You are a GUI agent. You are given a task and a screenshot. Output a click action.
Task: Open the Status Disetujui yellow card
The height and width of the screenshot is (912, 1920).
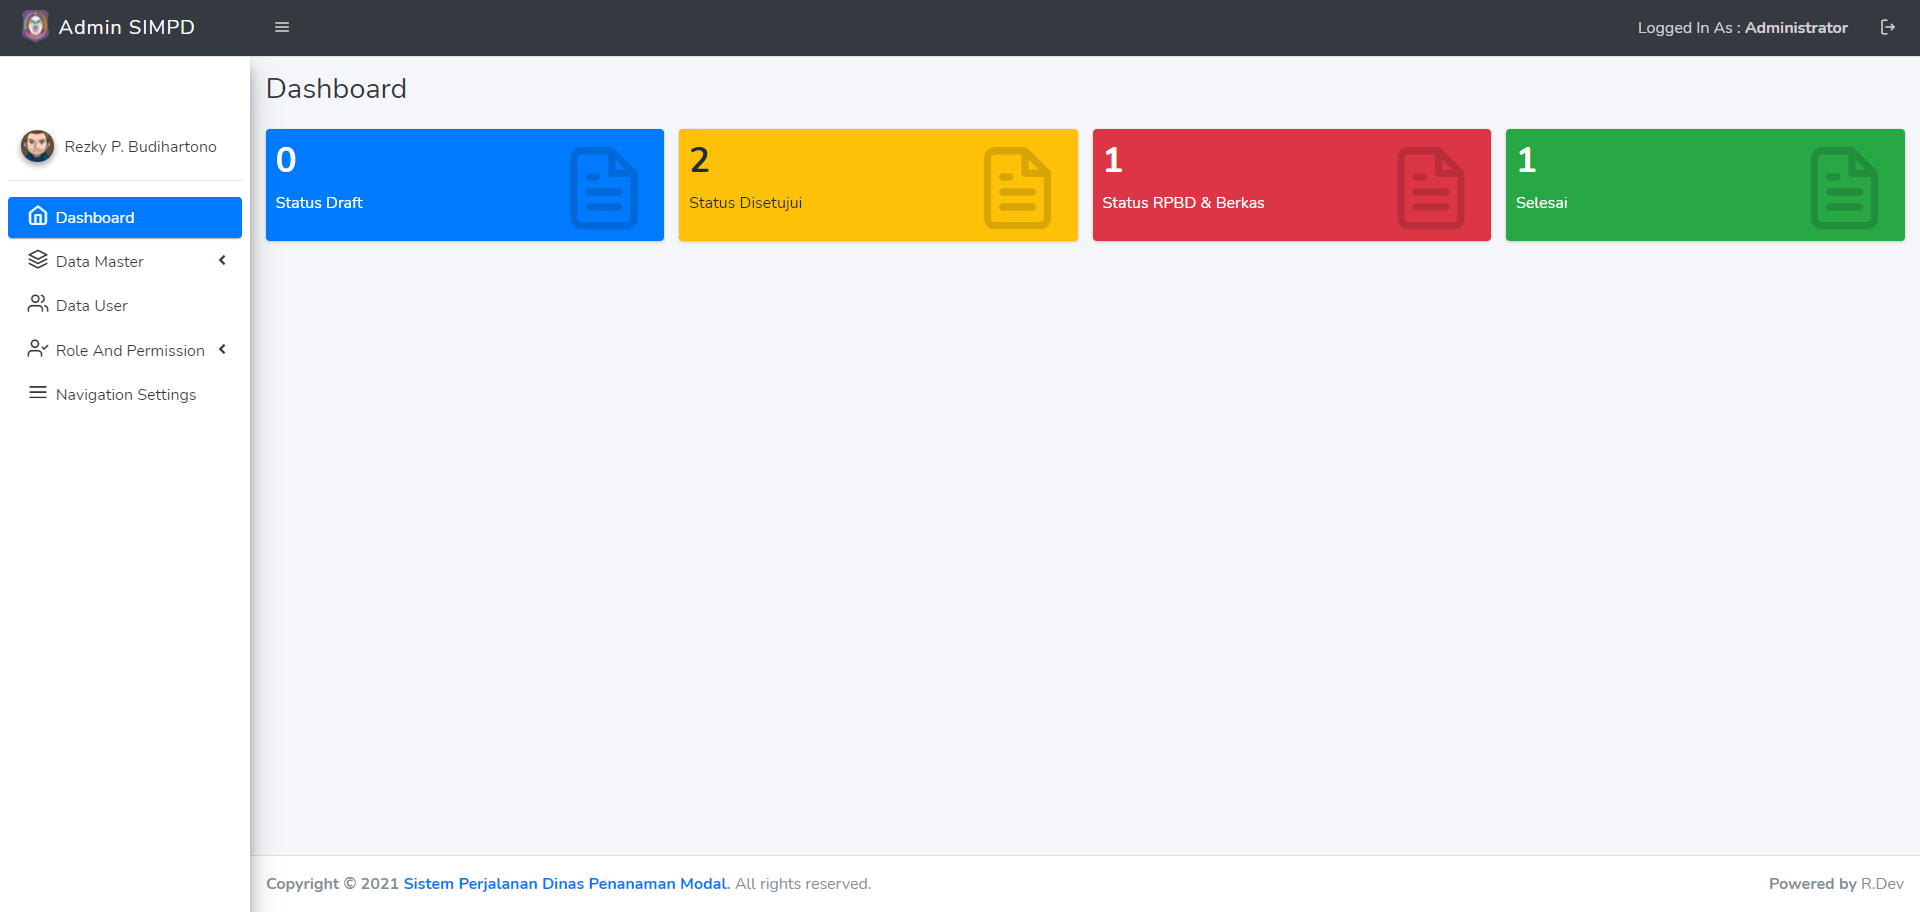pos(878,185)
